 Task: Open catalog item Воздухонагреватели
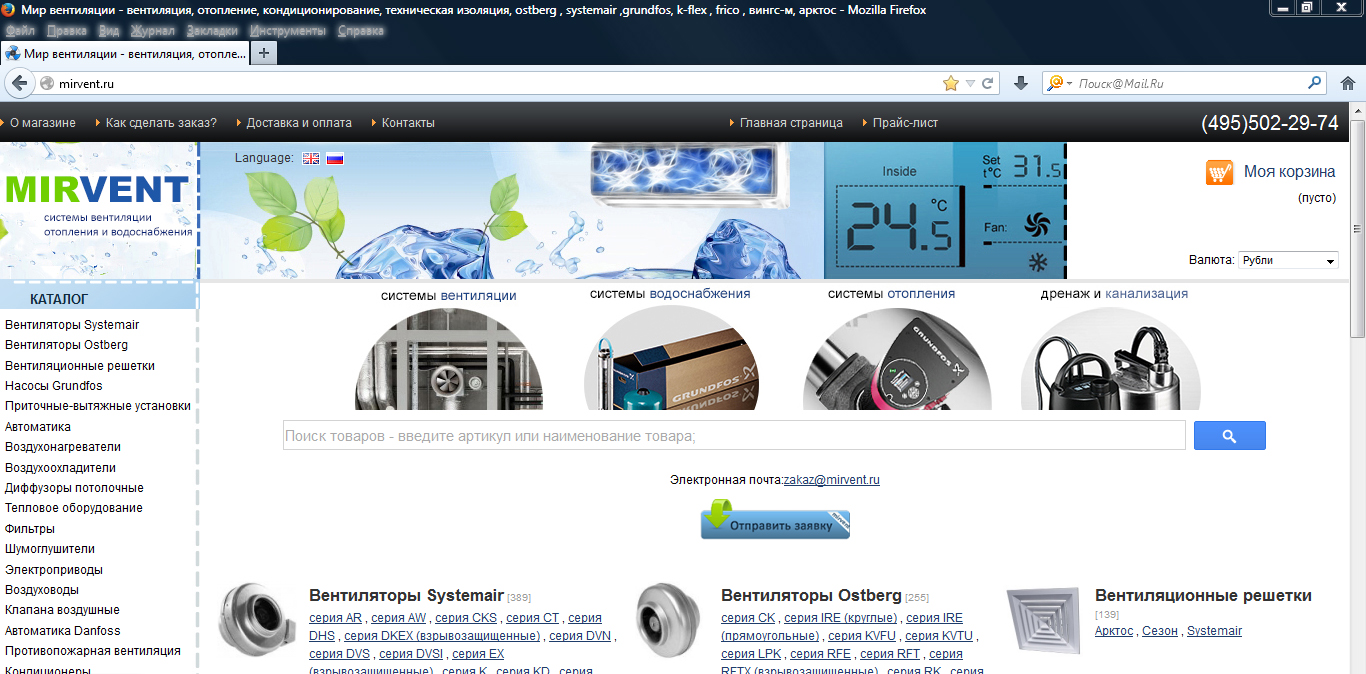pyautogui.click(x=63, y=447)
